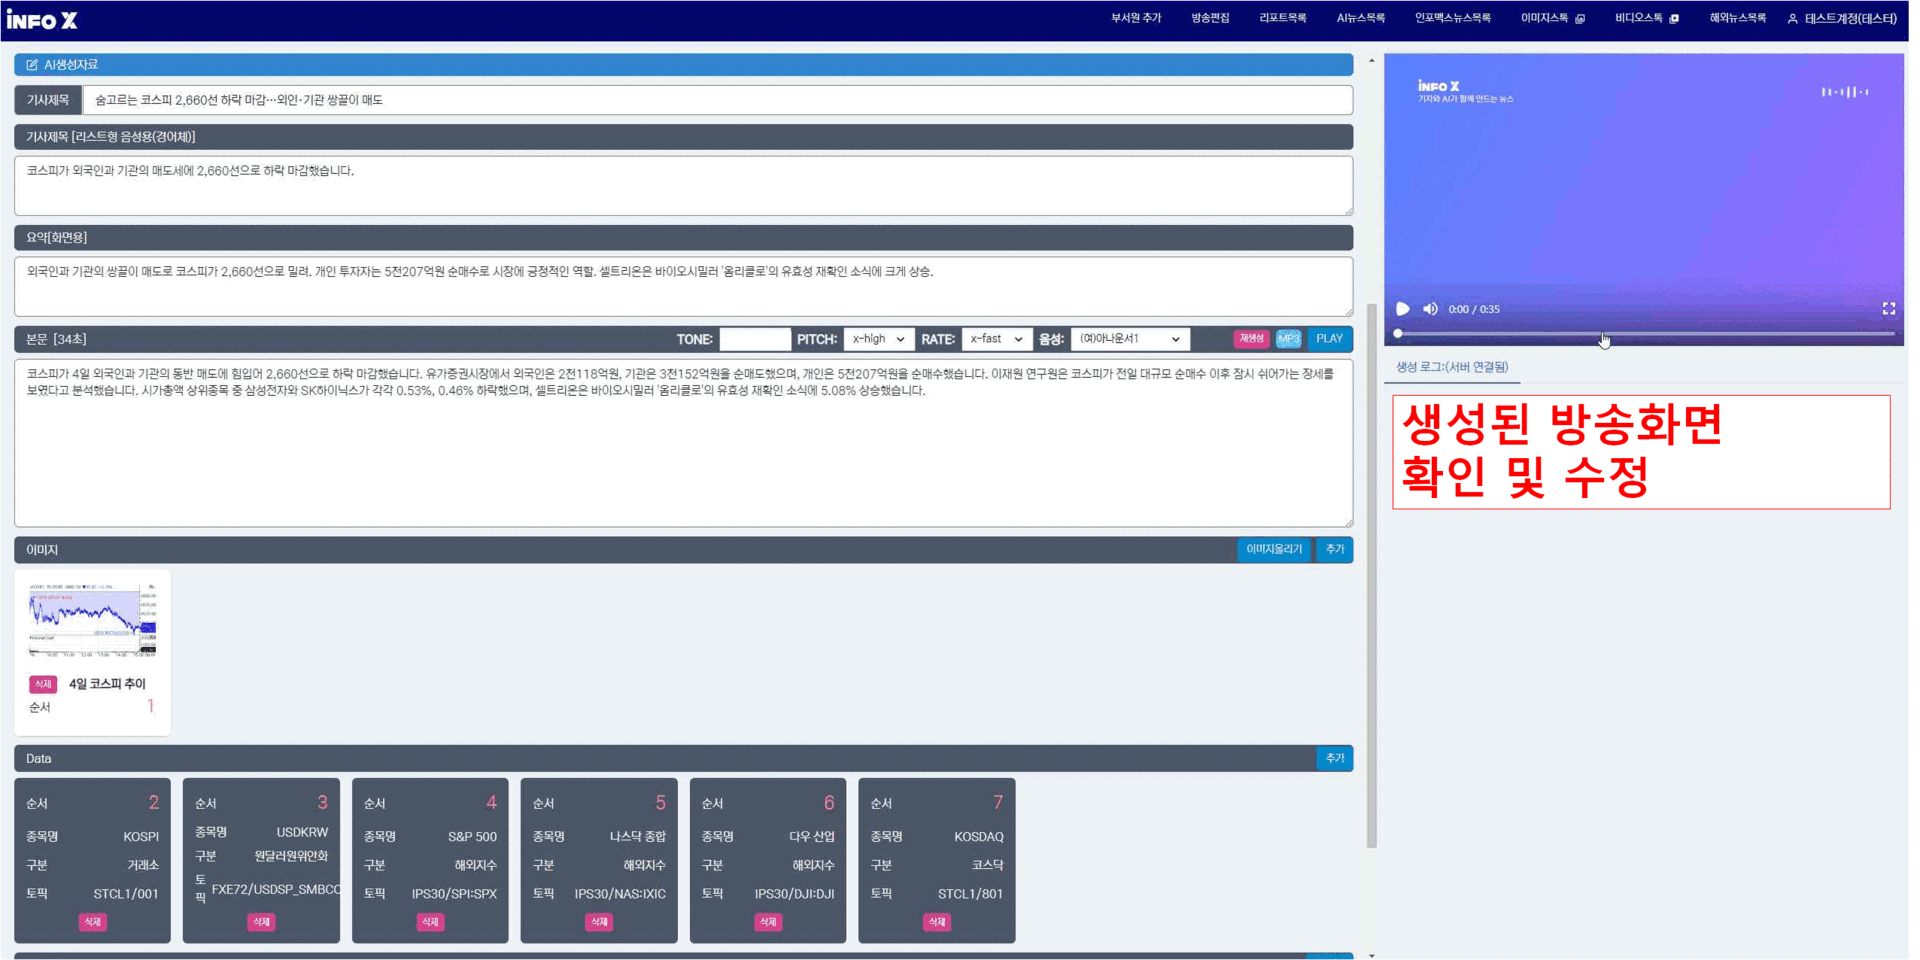
Task: Select the 4일 코스피 추이 chart thumbnail
Action: point(92,620)
